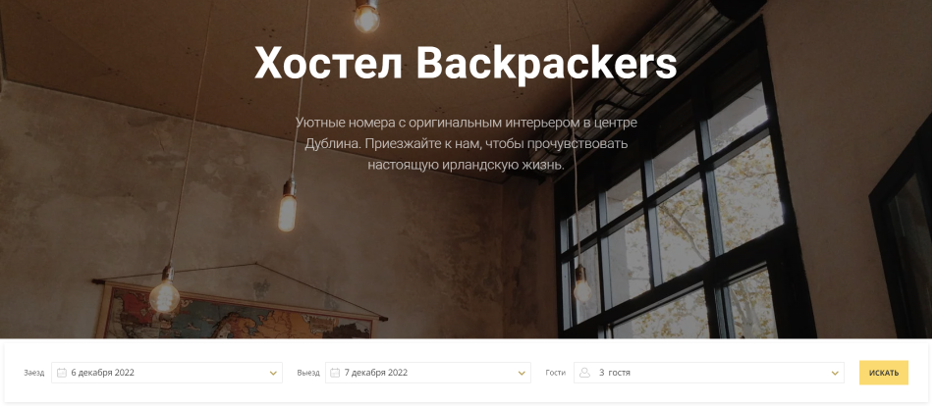Click the dark framed picture on the right wall

coord(901,238)
